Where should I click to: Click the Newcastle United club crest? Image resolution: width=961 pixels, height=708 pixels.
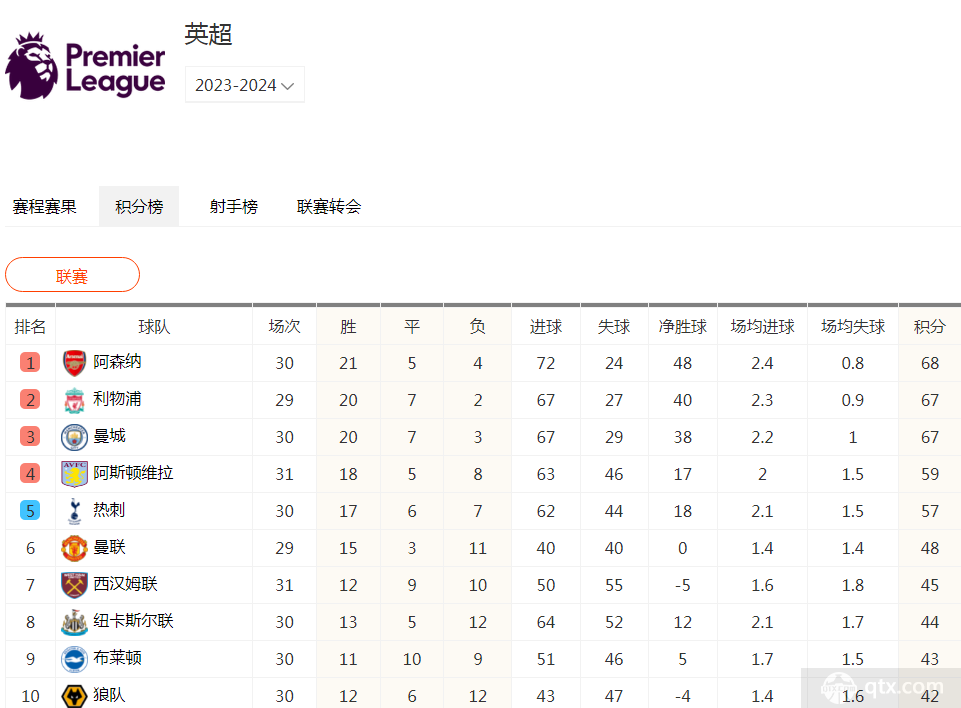tap(74, 622)
